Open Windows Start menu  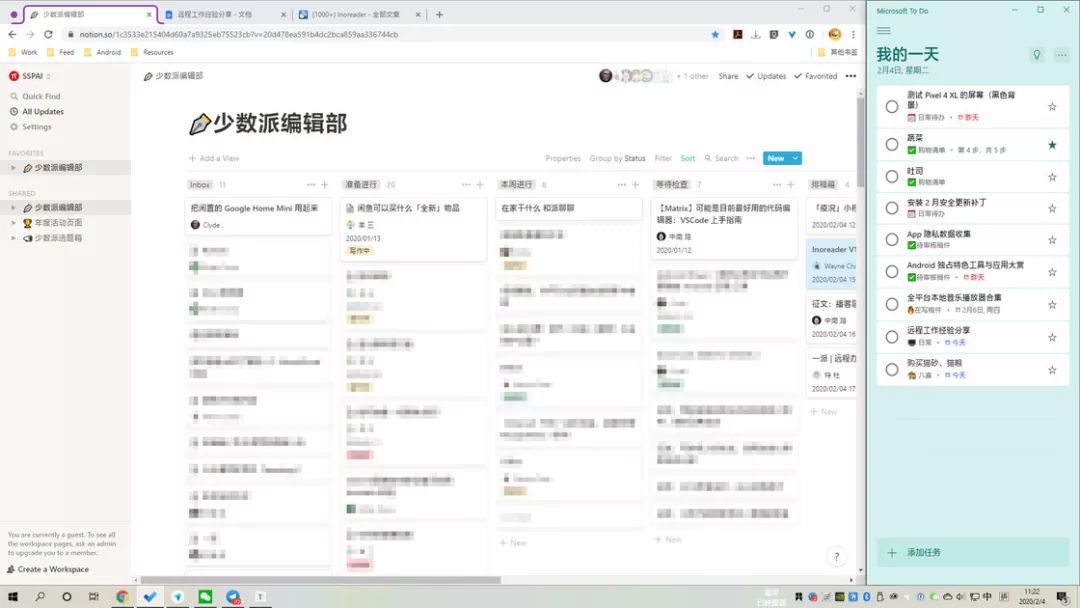click(x=12, y=597)
